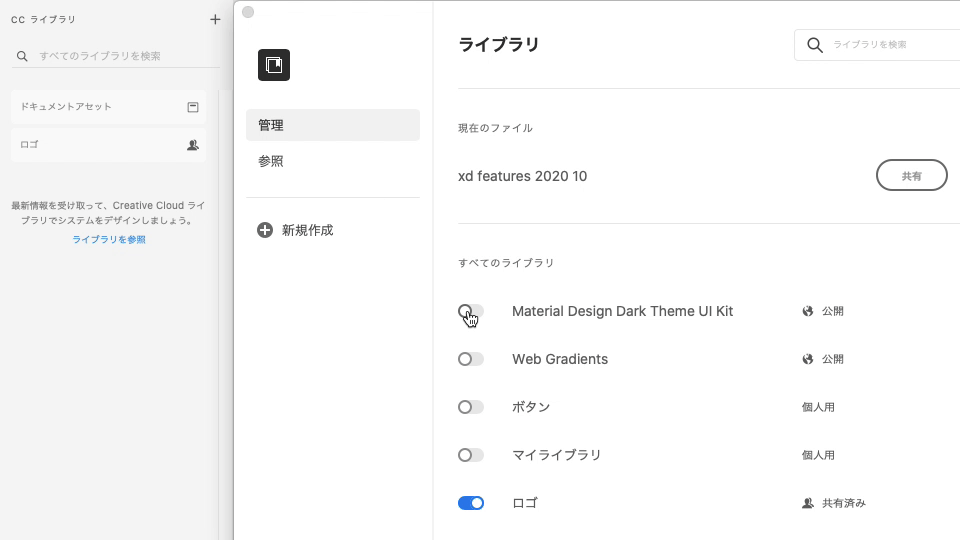The height and width of the screenshot is (540, 960).
Task: Close the library manager dialog button
Action: (x=248, y=12)
